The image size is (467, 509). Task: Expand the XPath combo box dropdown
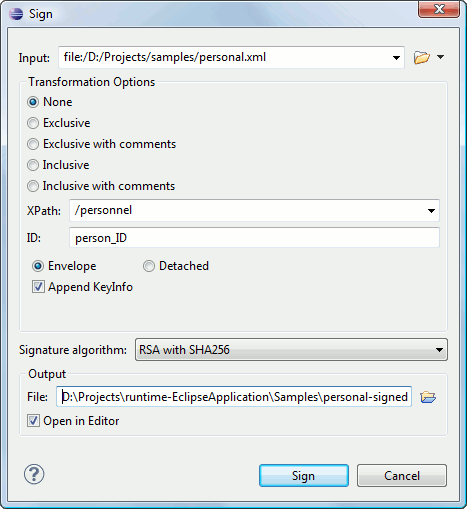431,211
